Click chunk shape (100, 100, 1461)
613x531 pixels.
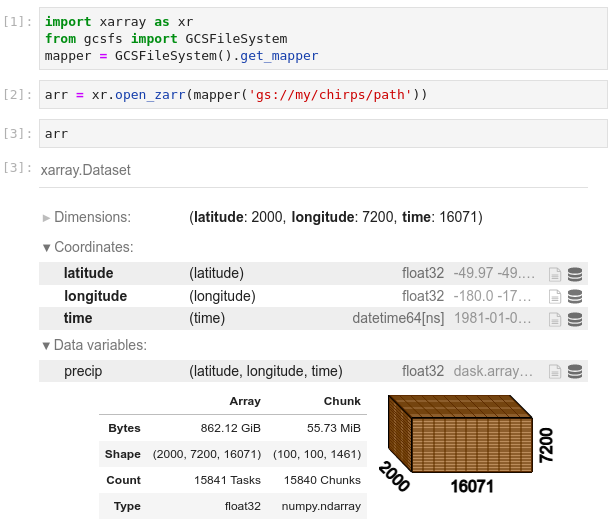(x=317, y=454)
